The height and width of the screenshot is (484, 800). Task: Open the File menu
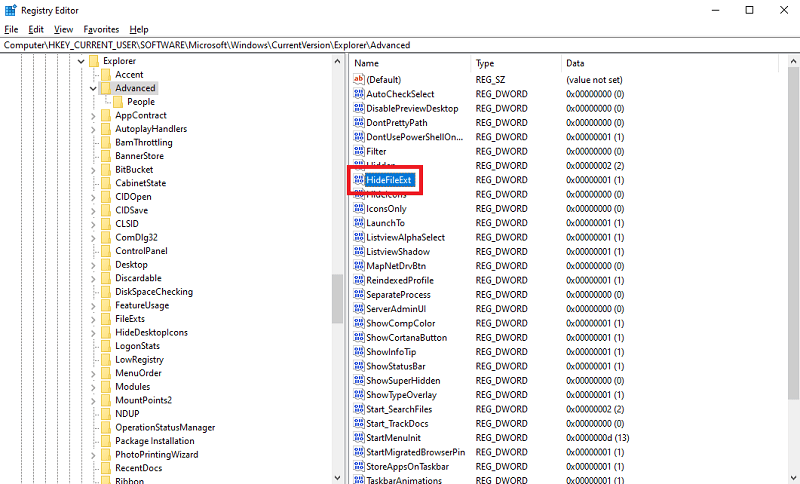[11, 30]
